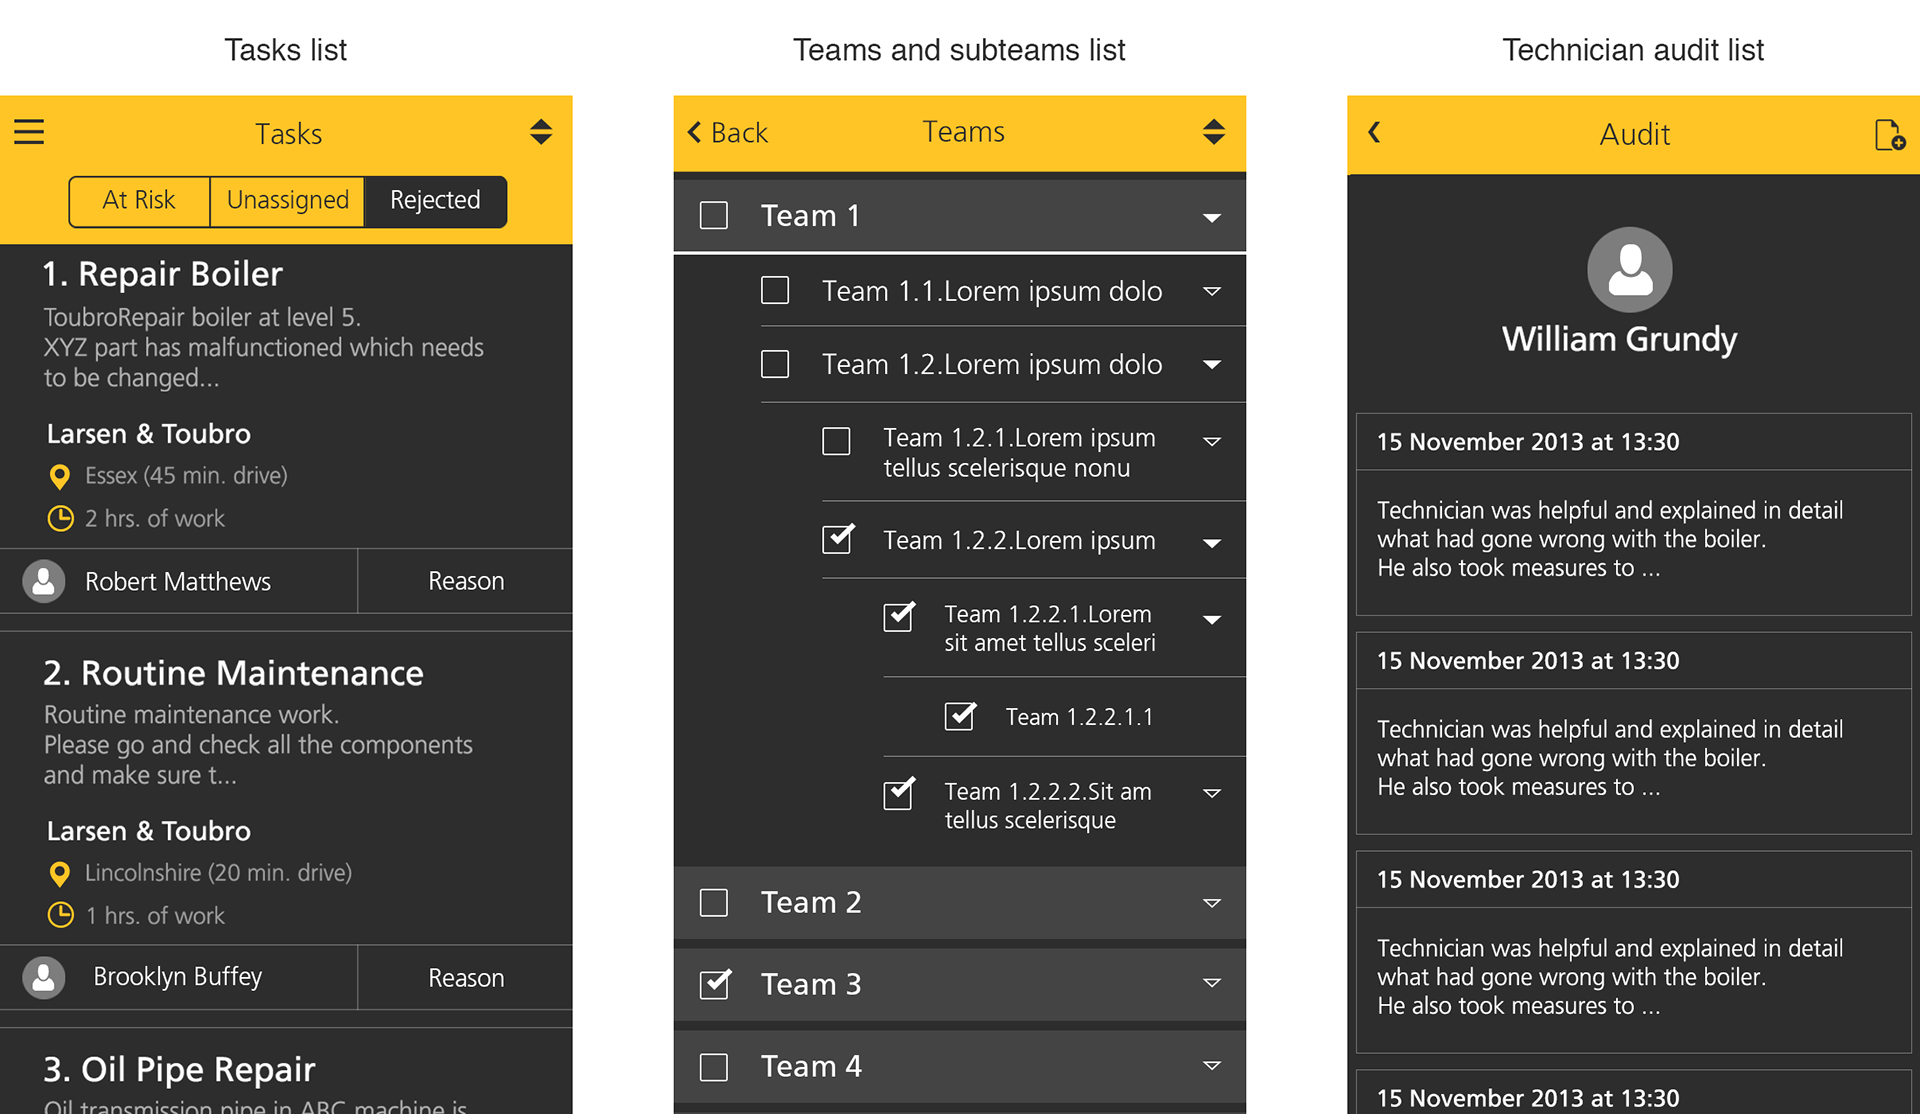Tap the Routine Maintenance description text
This screenshot has height=1114, width=1920.
tap(258, 745)
